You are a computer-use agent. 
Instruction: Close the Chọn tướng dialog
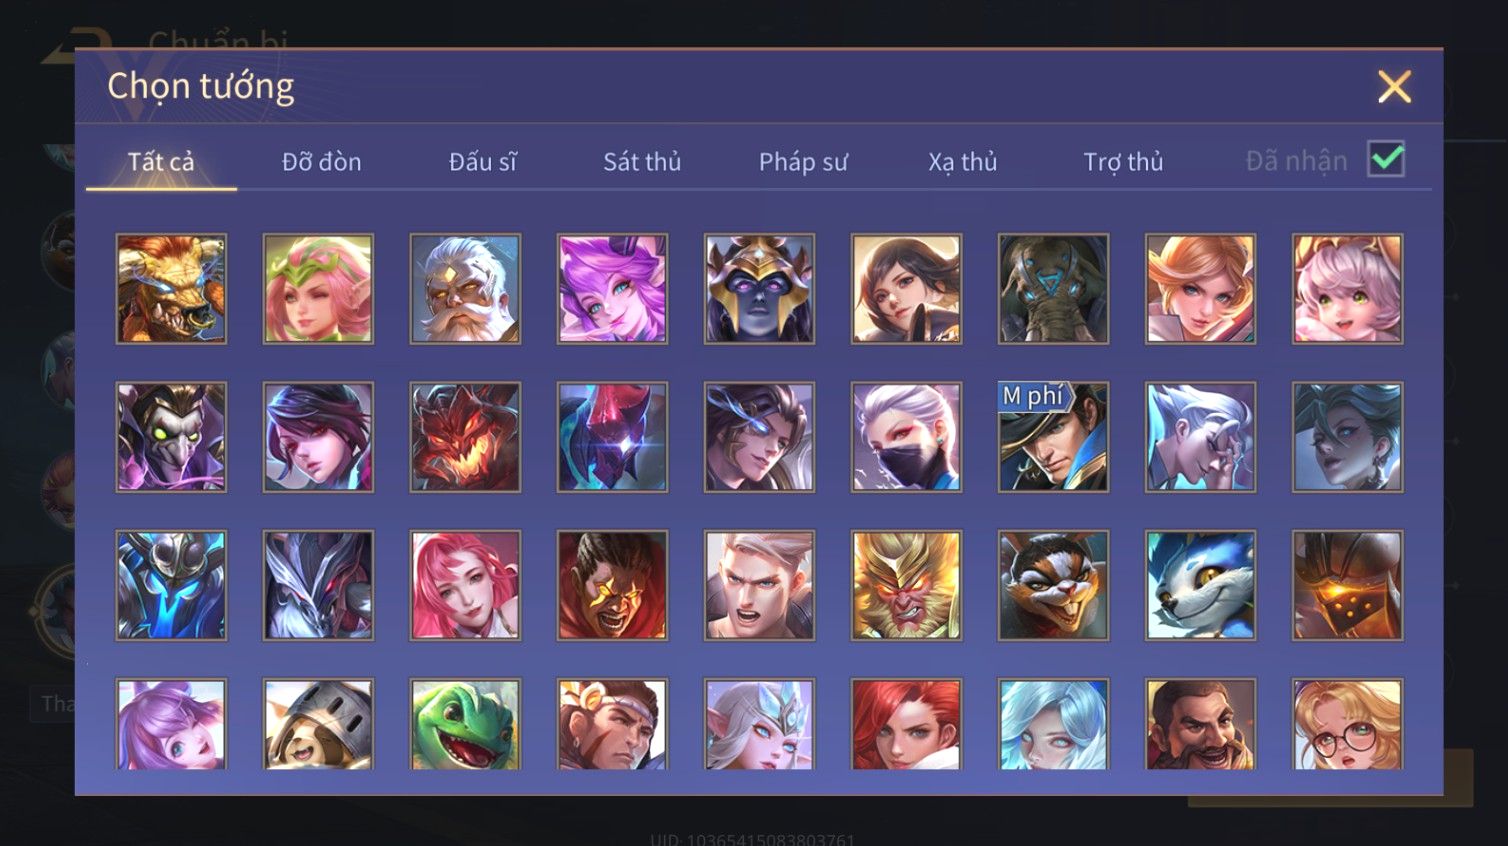coord(1394,87)
